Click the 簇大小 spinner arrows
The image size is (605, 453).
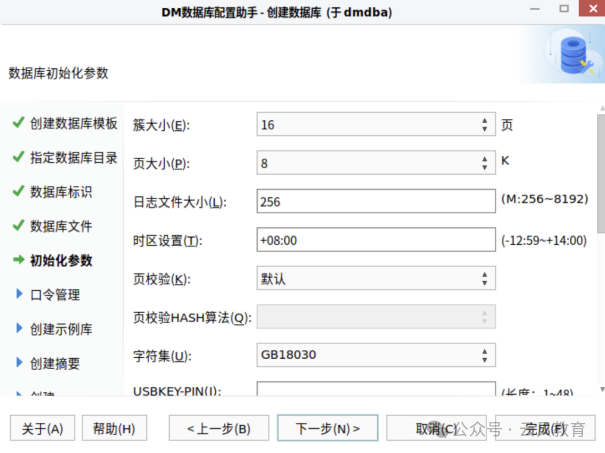485,124
